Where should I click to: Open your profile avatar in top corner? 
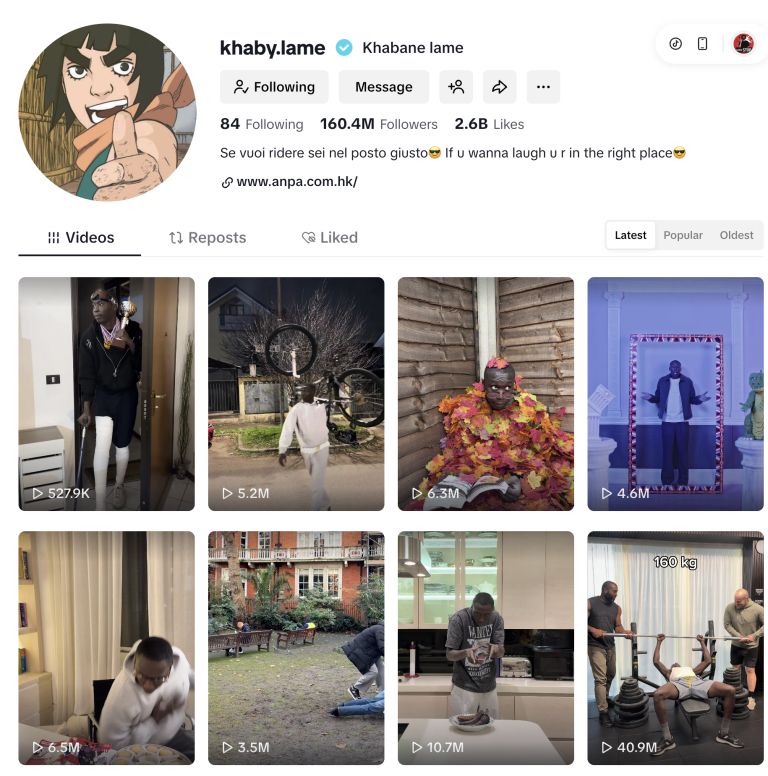click(743, 44)
